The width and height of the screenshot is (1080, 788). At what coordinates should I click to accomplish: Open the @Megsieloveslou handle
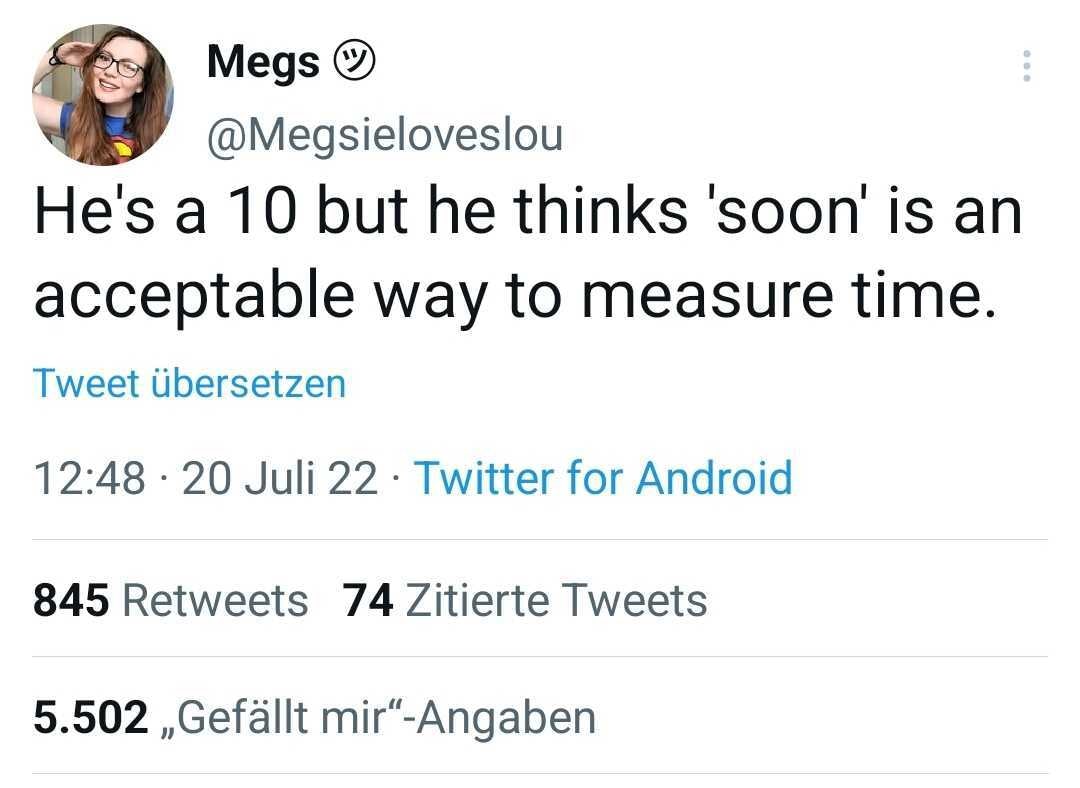click(x=385, y=134)
